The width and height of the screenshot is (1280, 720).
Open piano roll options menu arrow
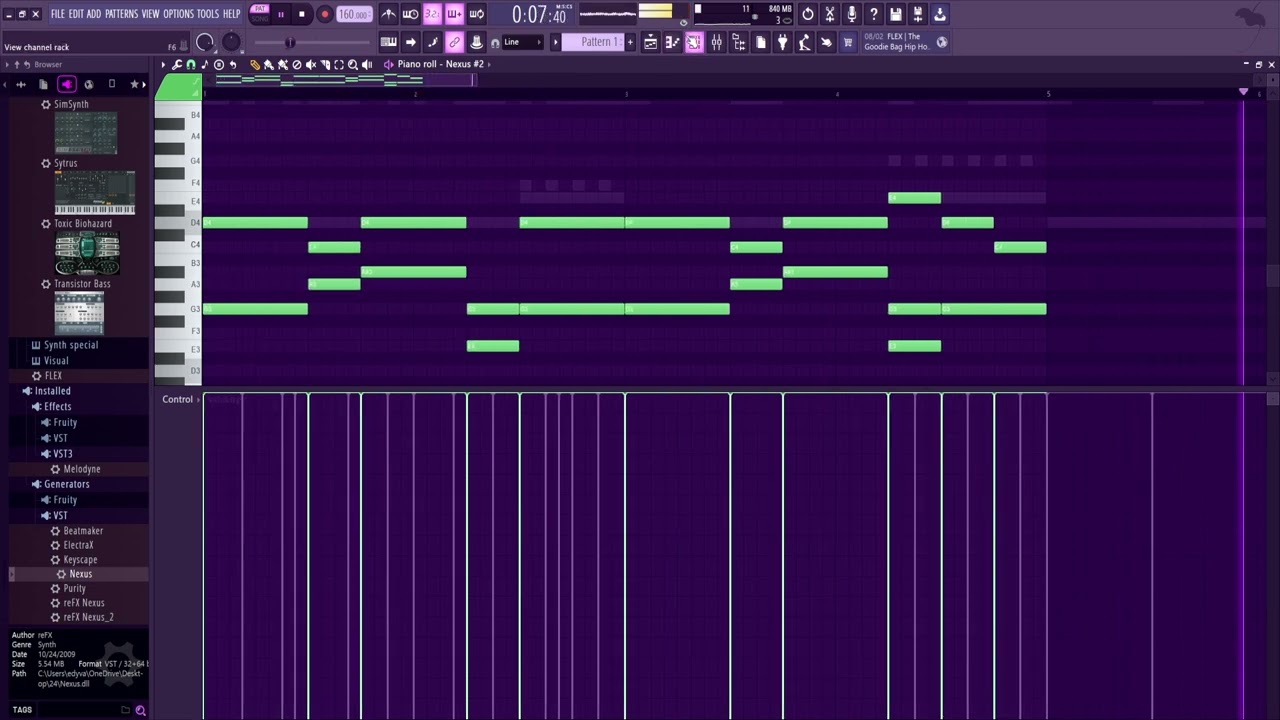[163, 64]
